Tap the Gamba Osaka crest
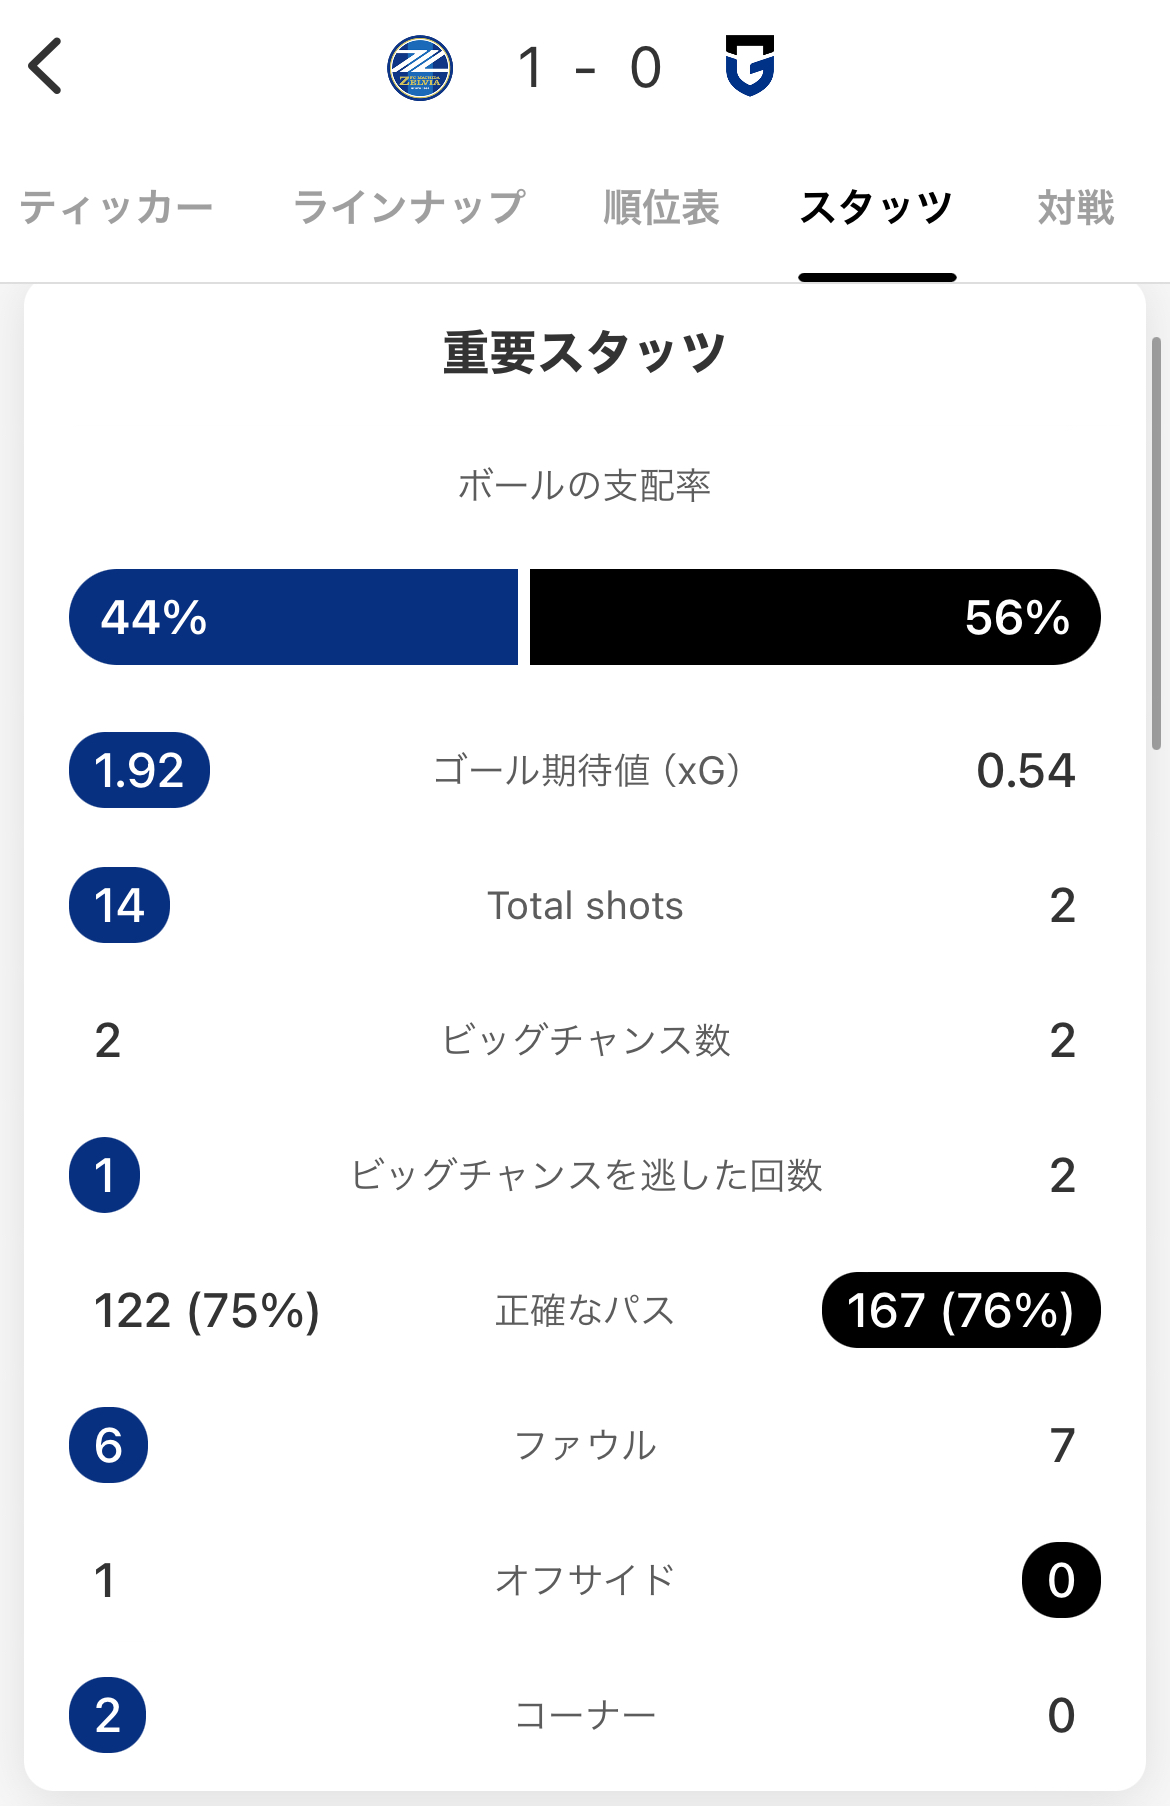 pyautogui.click(x=750, y=66)
